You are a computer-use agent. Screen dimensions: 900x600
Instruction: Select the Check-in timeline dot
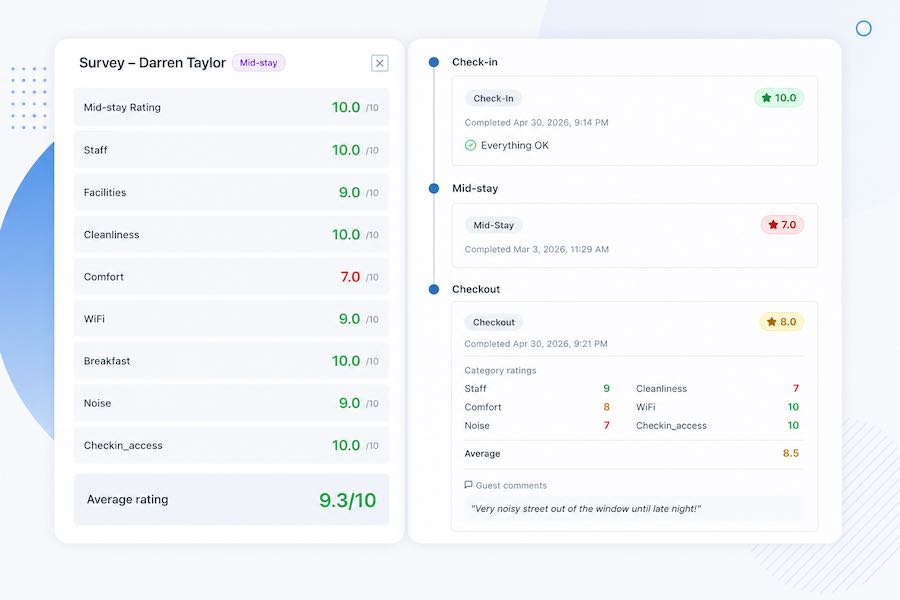point(434,62)
